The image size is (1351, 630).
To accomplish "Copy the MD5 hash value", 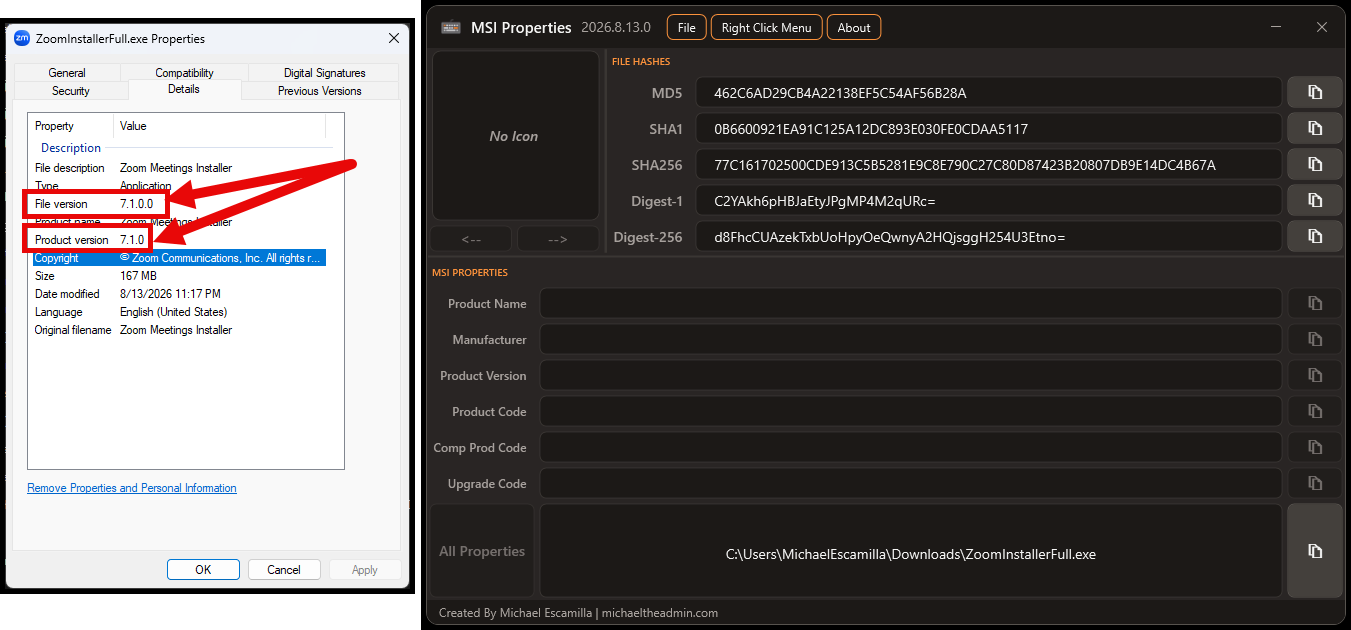I will click(1314, 92).
